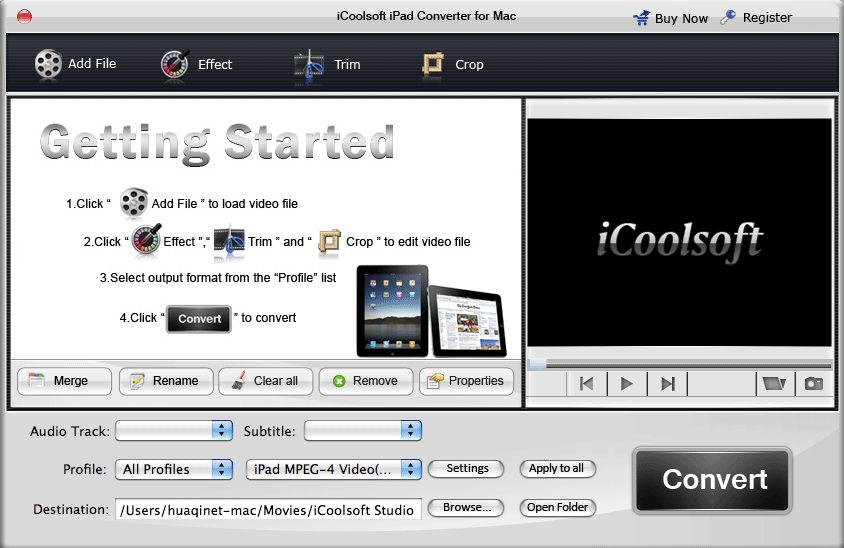Click the iPad devices picture in Getting Started

[x=431, y=311]
